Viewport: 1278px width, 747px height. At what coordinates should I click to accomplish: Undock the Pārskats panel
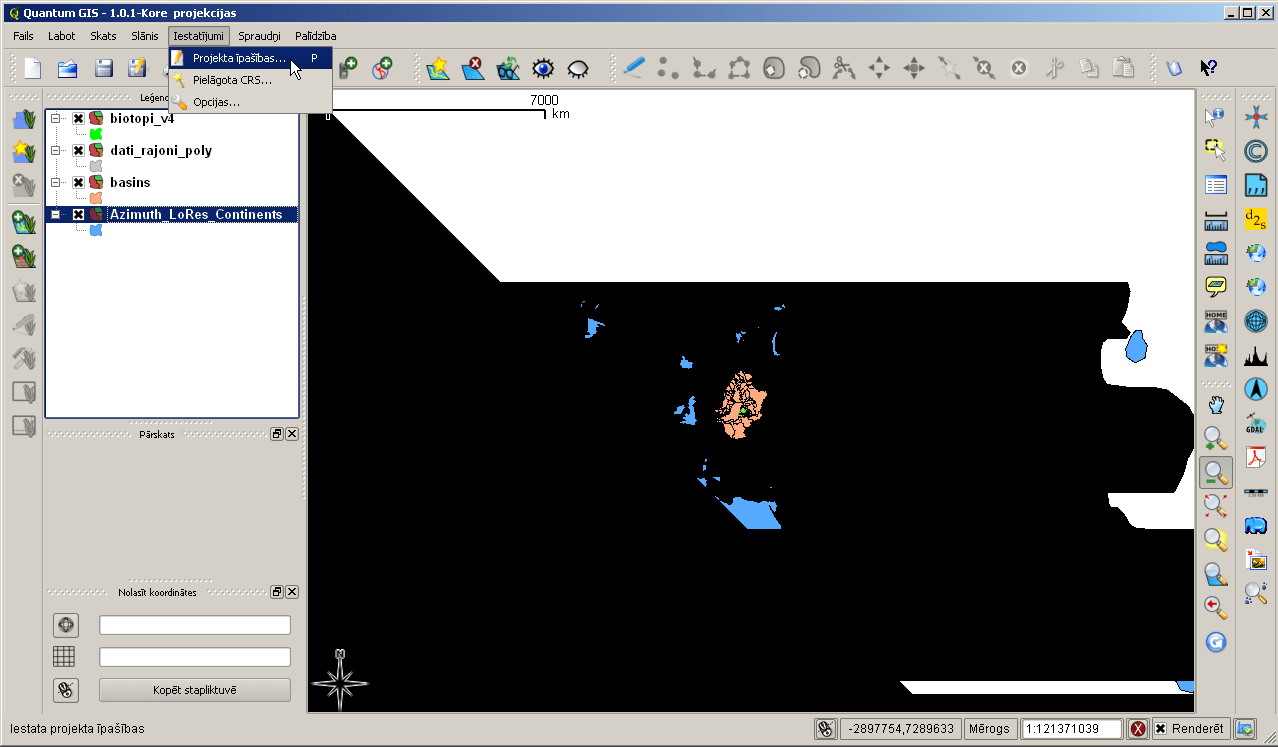(x=277, y=434)
